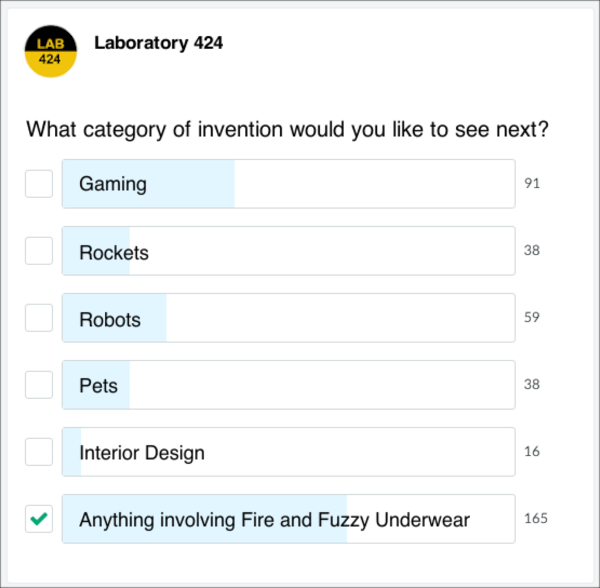The height and width of the screenshot is (588, 600).
Task: Click the Gaming vote count 91
Action: [532, 184]
